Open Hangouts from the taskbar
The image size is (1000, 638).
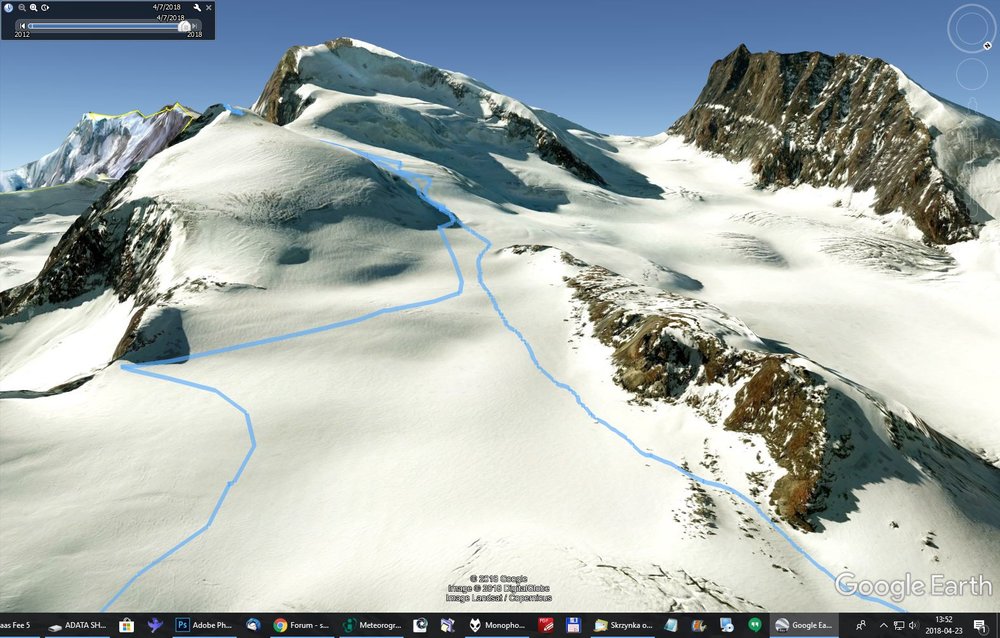click(x=754, y=625)
